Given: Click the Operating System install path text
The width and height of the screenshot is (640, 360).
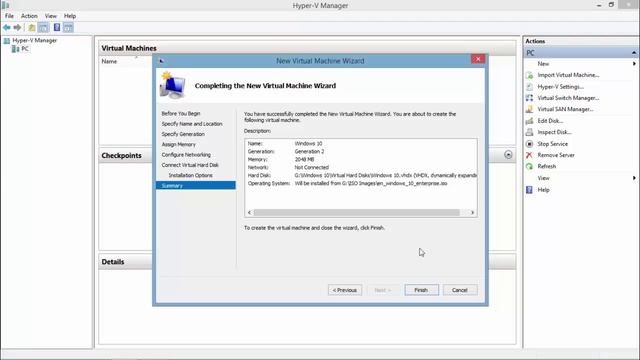Looking at the screenshot, I should [x=371, y=183].
